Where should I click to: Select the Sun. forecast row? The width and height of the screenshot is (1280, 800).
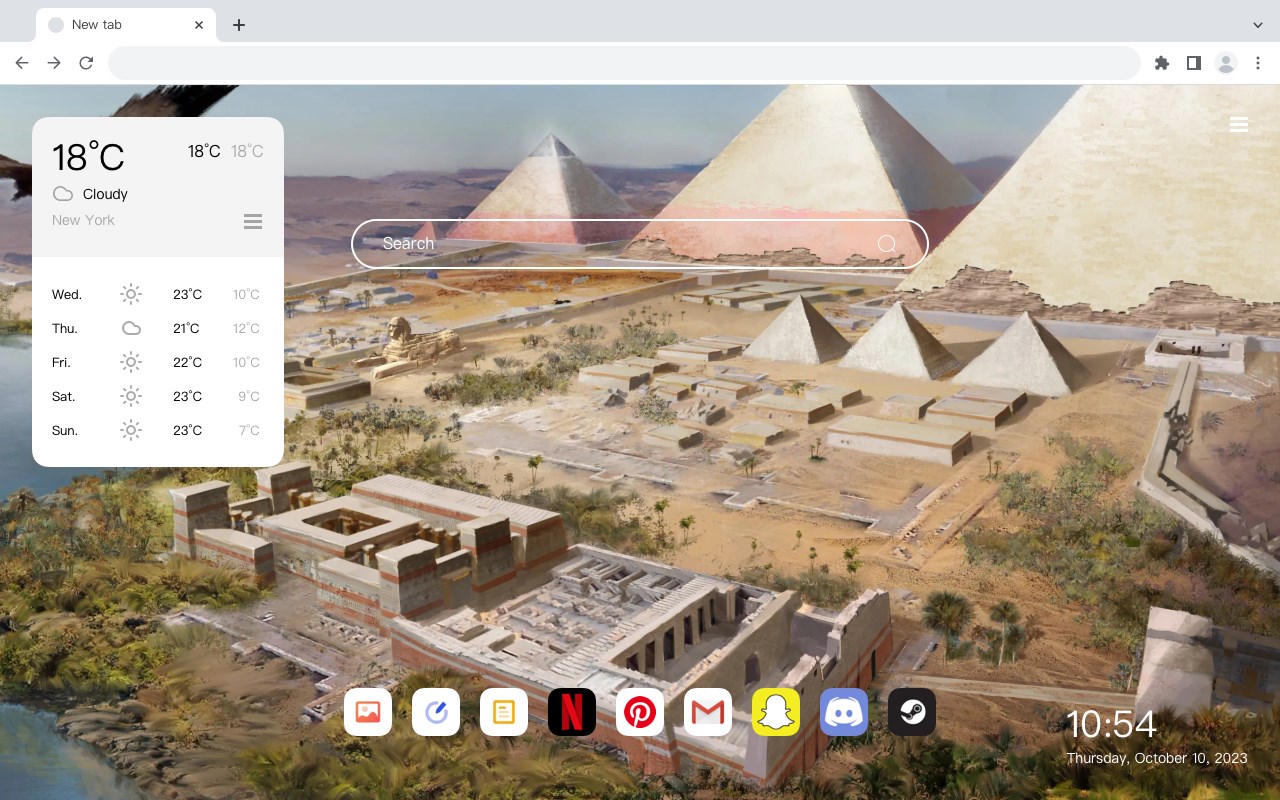pyautogui.click(x=157, y=430)
